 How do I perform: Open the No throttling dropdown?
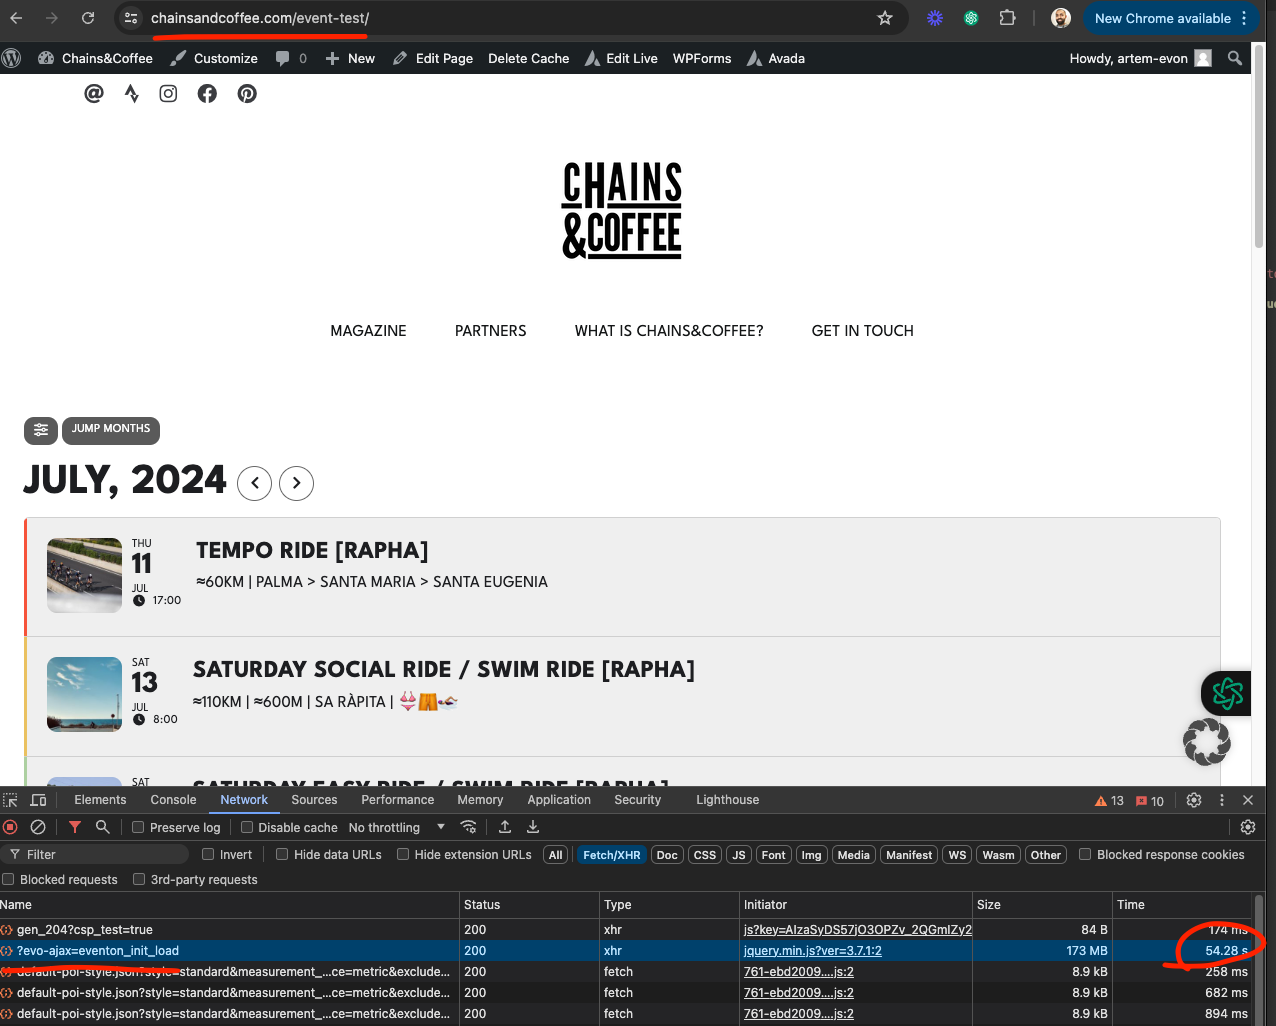click(x=397, y=827)
